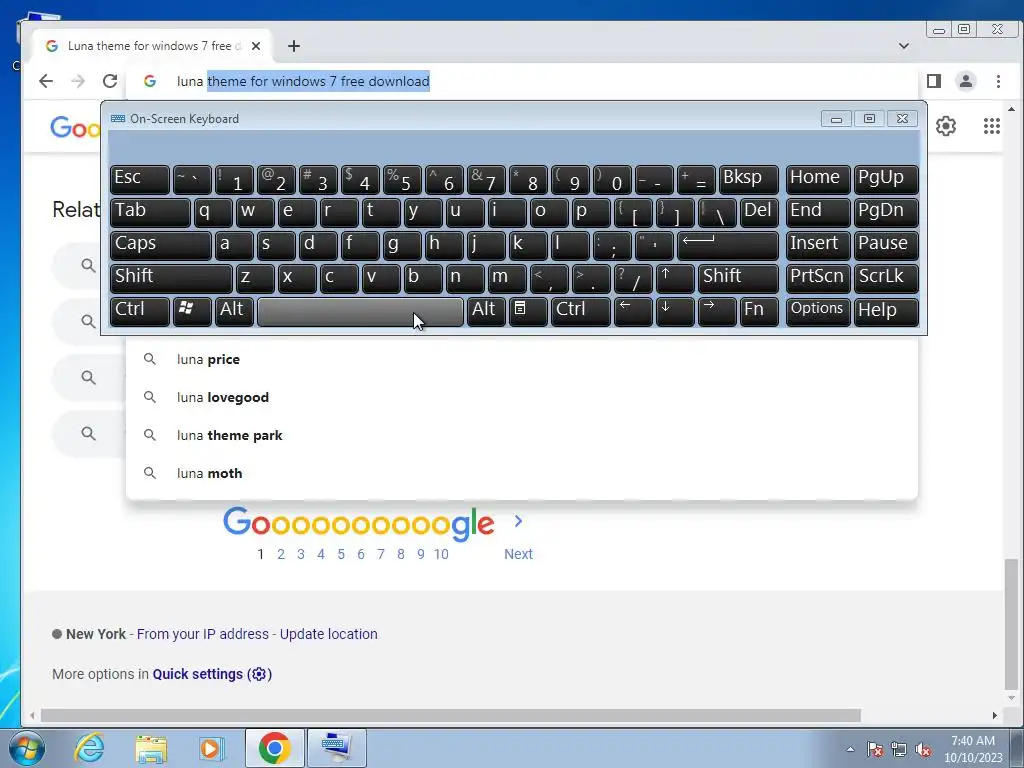
Task: Tap the Tab key on On-Screen Keyboard
Action: coord(150,212)
